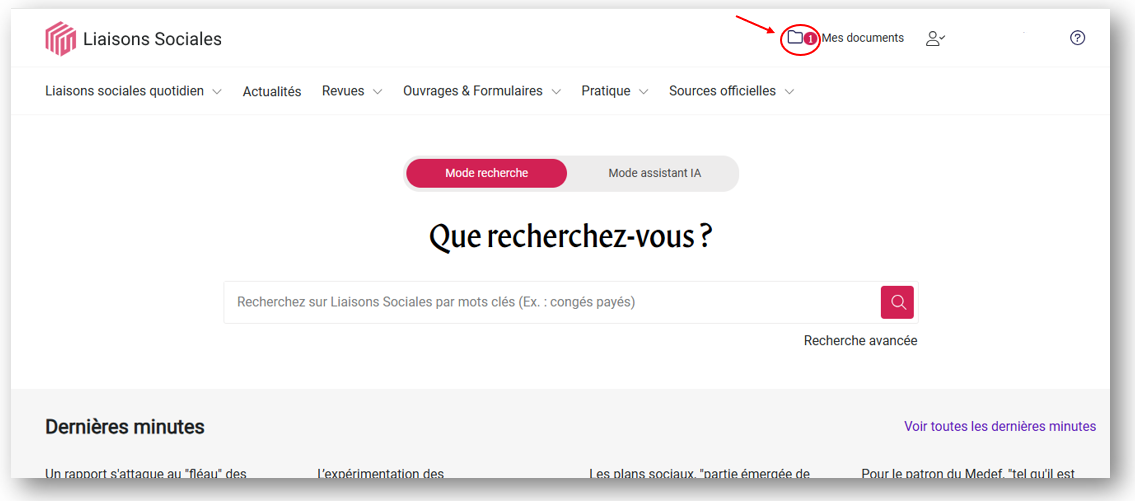Open the article "L'expérimentation des"
The height and width of the screenshot is (501, 1135).
click(x=380, y=474)
